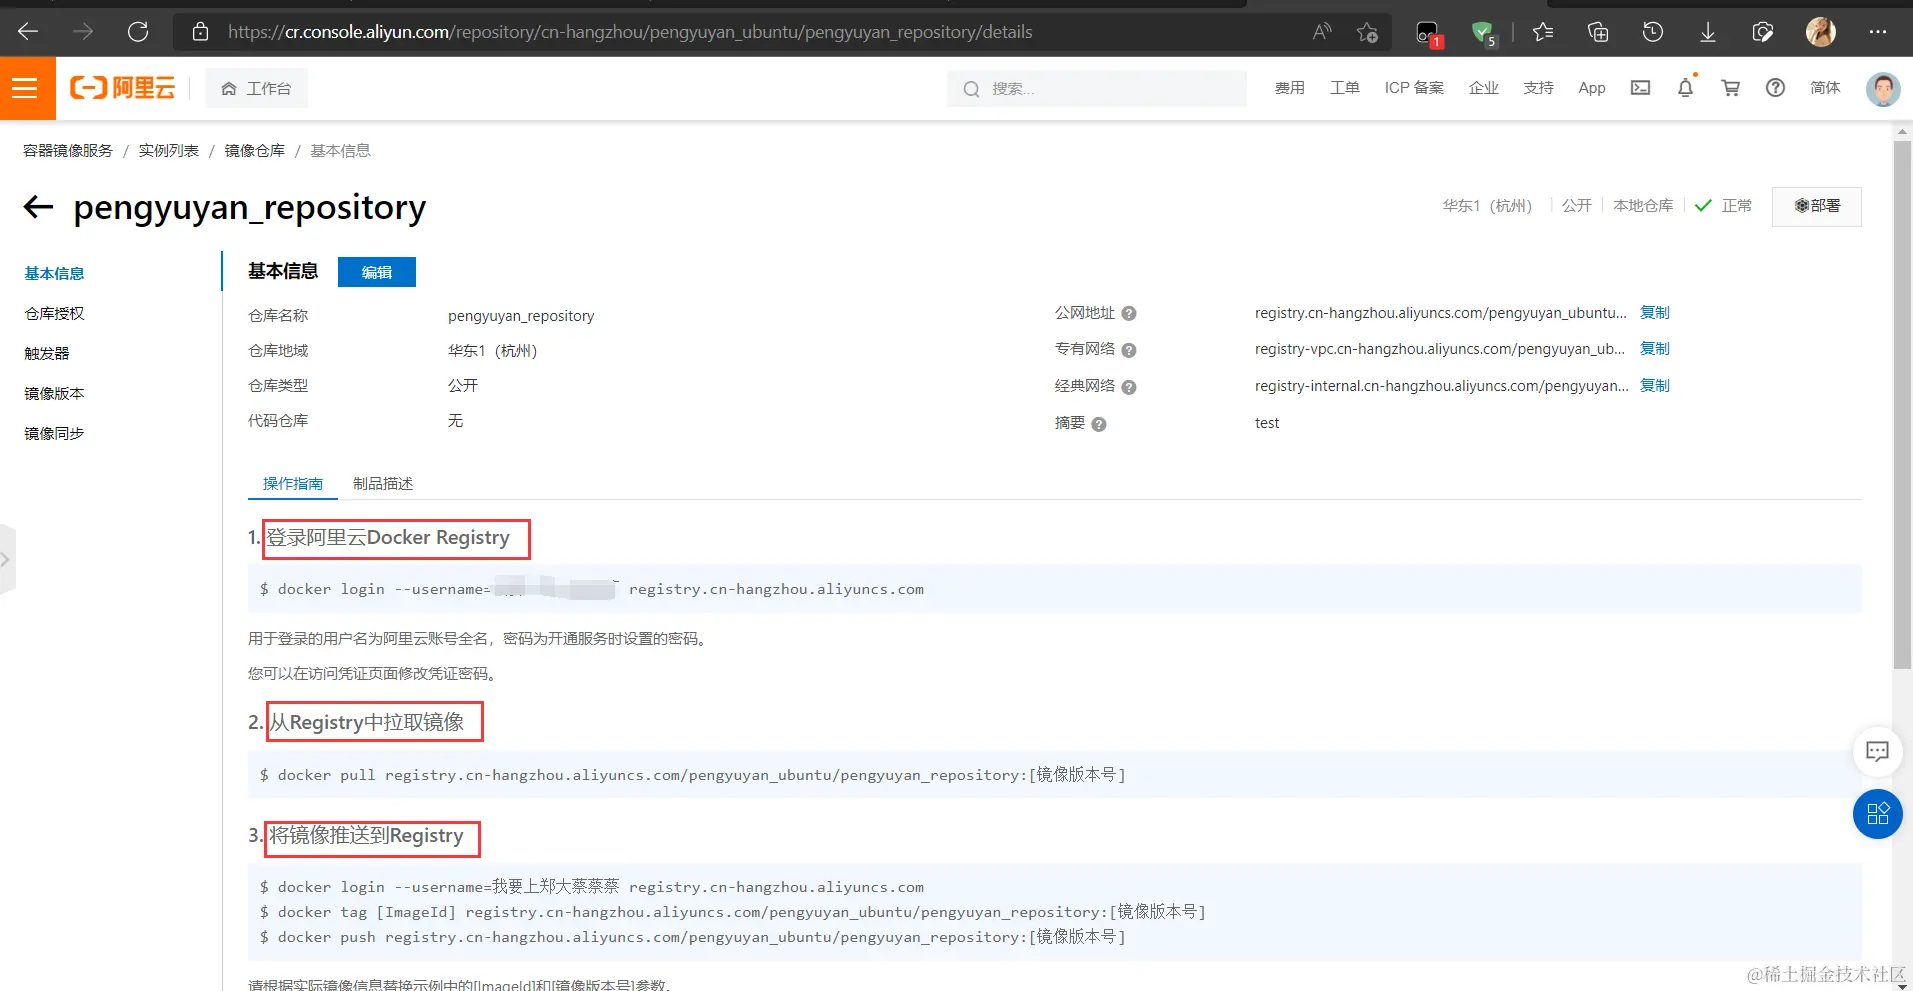Open notifications bell icon
Image resolution: width=1913 pixels, height=991 pixels.
[1686, 88]
